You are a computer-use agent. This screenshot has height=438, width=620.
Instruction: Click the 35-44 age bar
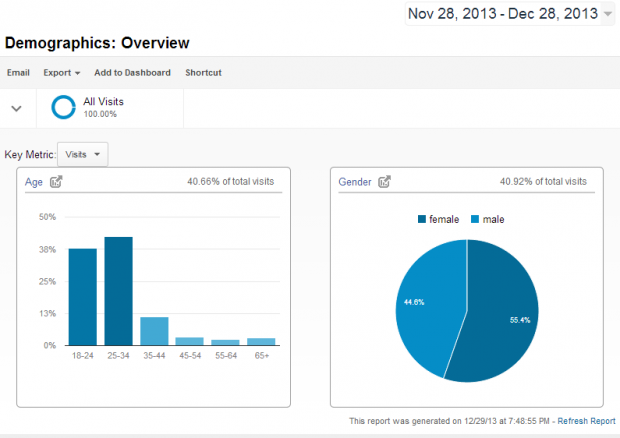pyautogui.click(x=154, y=330)
